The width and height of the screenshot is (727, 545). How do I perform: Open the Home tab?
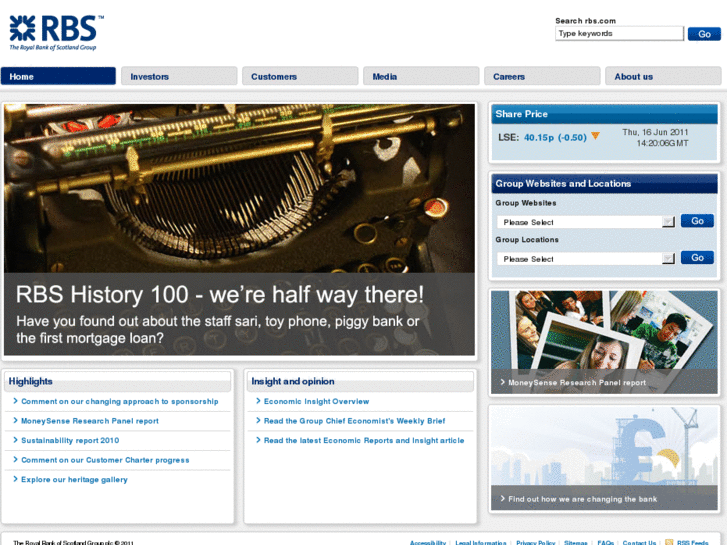[58, 76]
